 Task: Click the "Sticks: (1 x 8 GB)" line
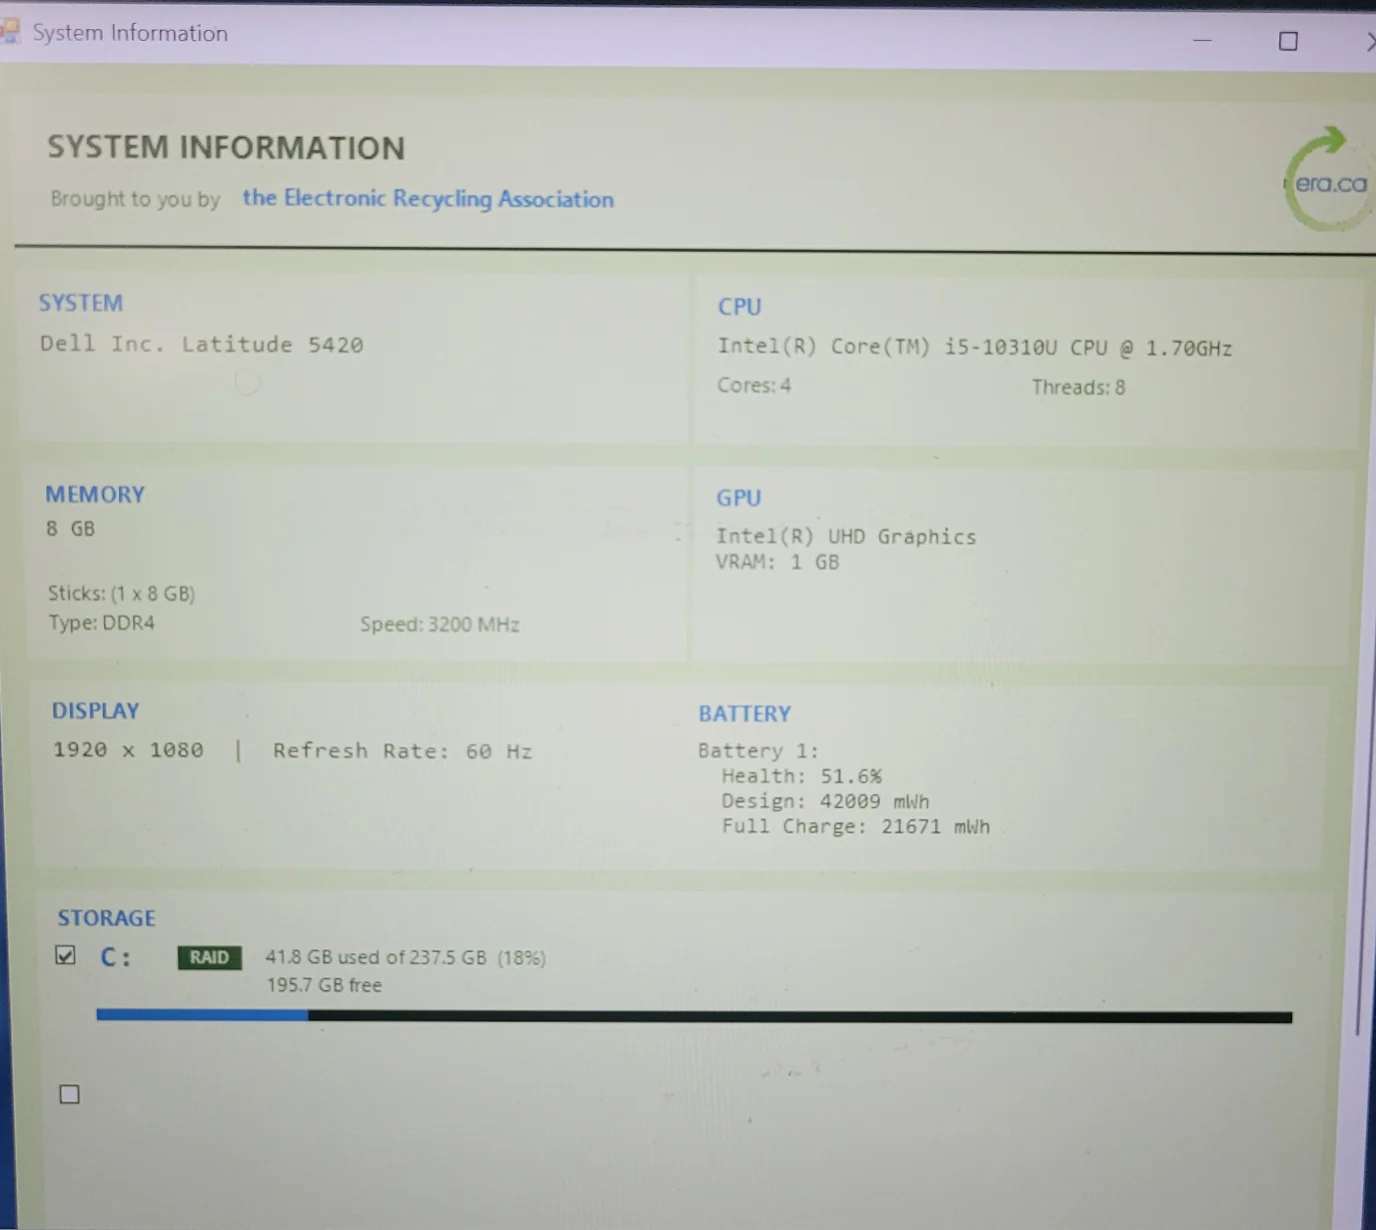[x=121, y=593]
